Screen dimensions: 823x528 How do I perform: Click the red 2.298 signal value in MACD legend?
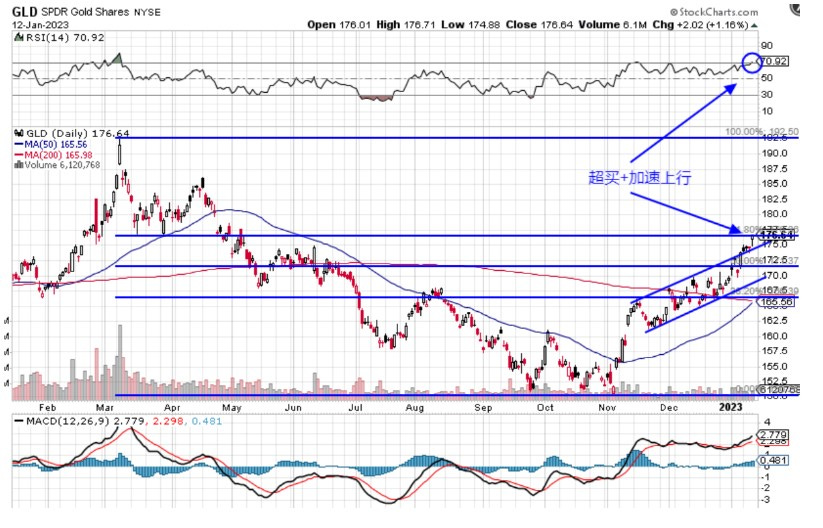(167, 421)
